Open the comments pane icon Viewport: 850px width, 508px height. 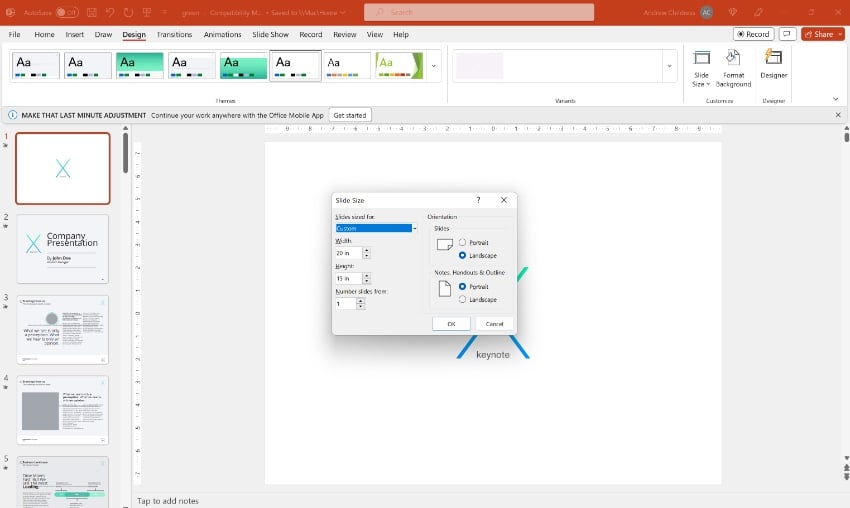point(787,34)
